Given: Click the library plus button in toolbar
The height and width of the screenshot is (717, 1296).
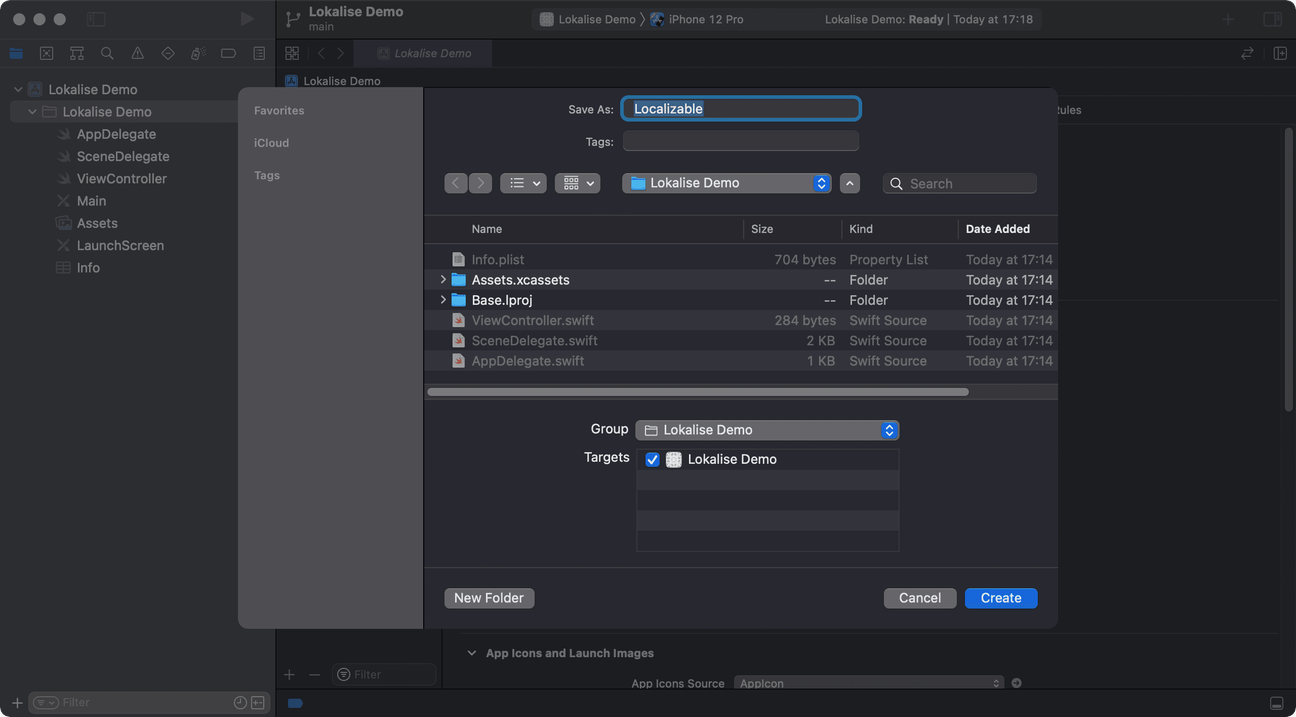Looking at the screenshot, I should 1228,19.
